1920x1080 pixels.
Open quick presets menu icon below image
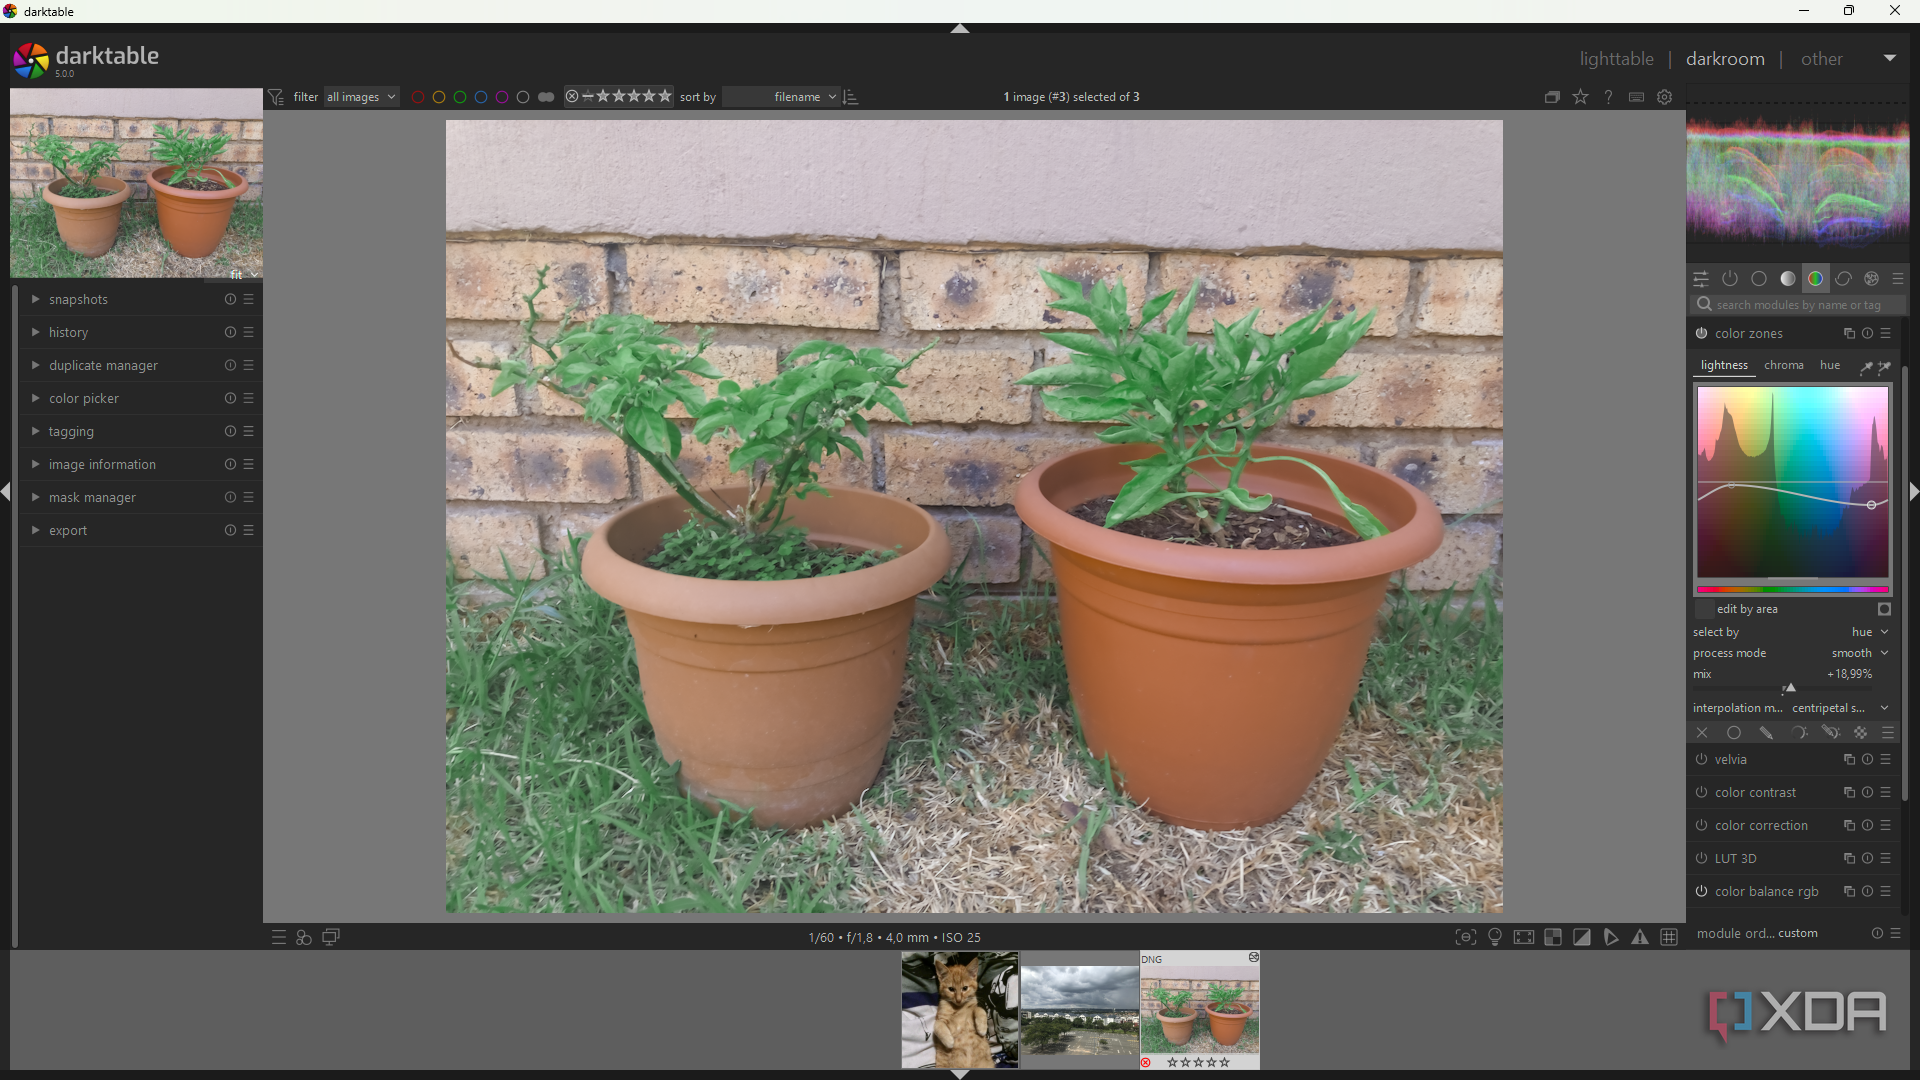tap(279, 937)
